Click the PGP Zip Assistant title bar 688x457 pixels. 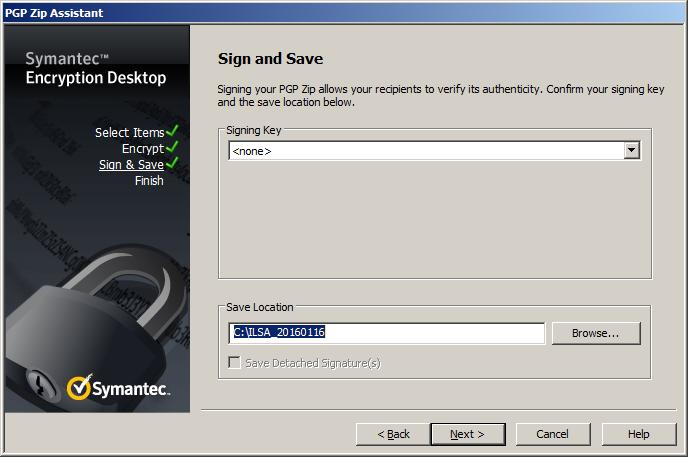tap(344, 13)
